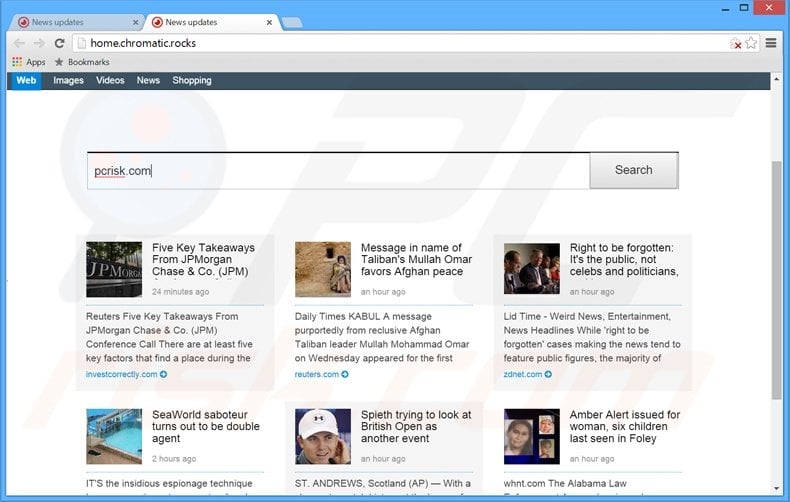
Task: Focus the search box containing pcrisk.com
Action: coord(339,171)
